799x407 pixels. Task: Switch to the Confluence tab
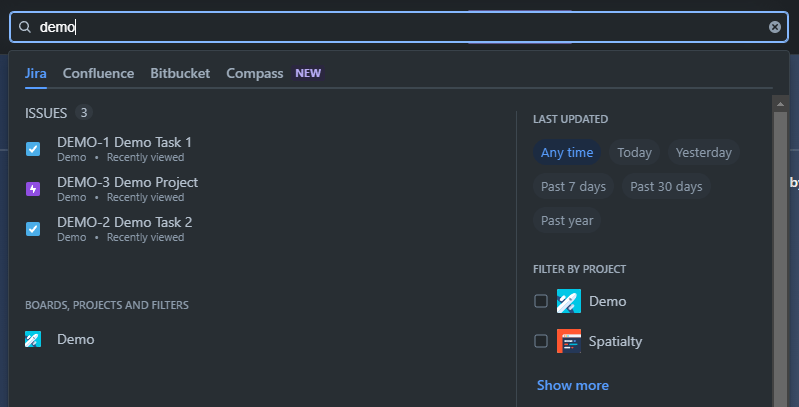(x=98, y=73)
